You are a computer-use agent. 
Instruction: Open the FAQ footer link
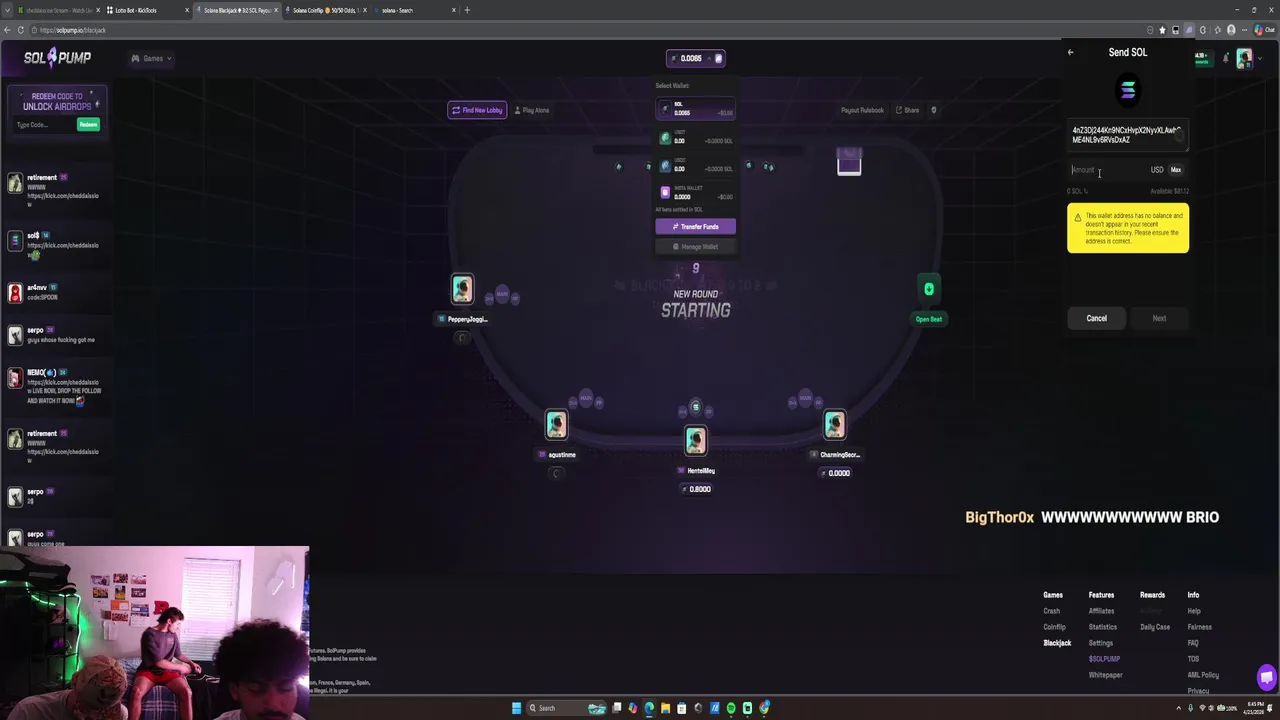[x=1193, y=643]
